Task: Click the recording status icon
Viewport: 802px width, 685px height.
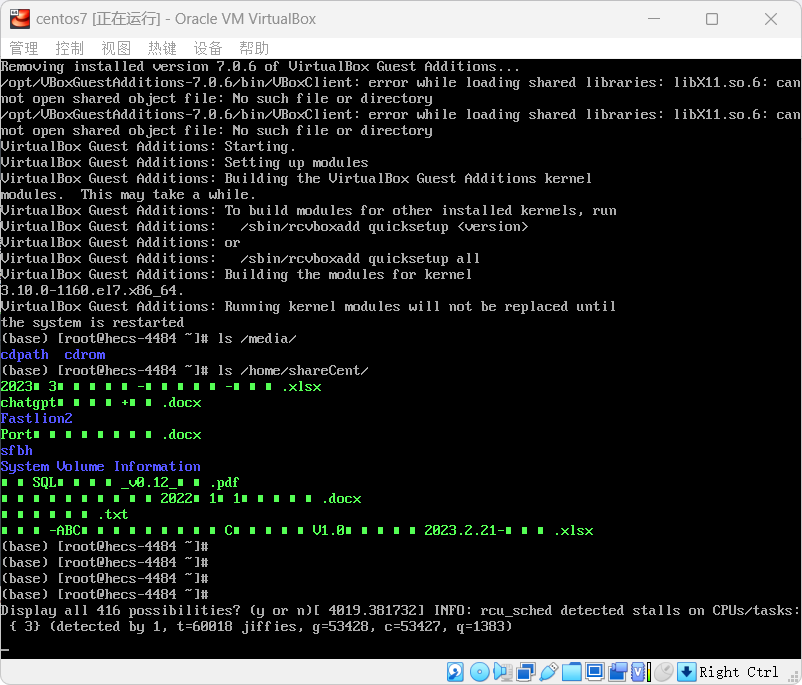Action: (x=618, y=672)
